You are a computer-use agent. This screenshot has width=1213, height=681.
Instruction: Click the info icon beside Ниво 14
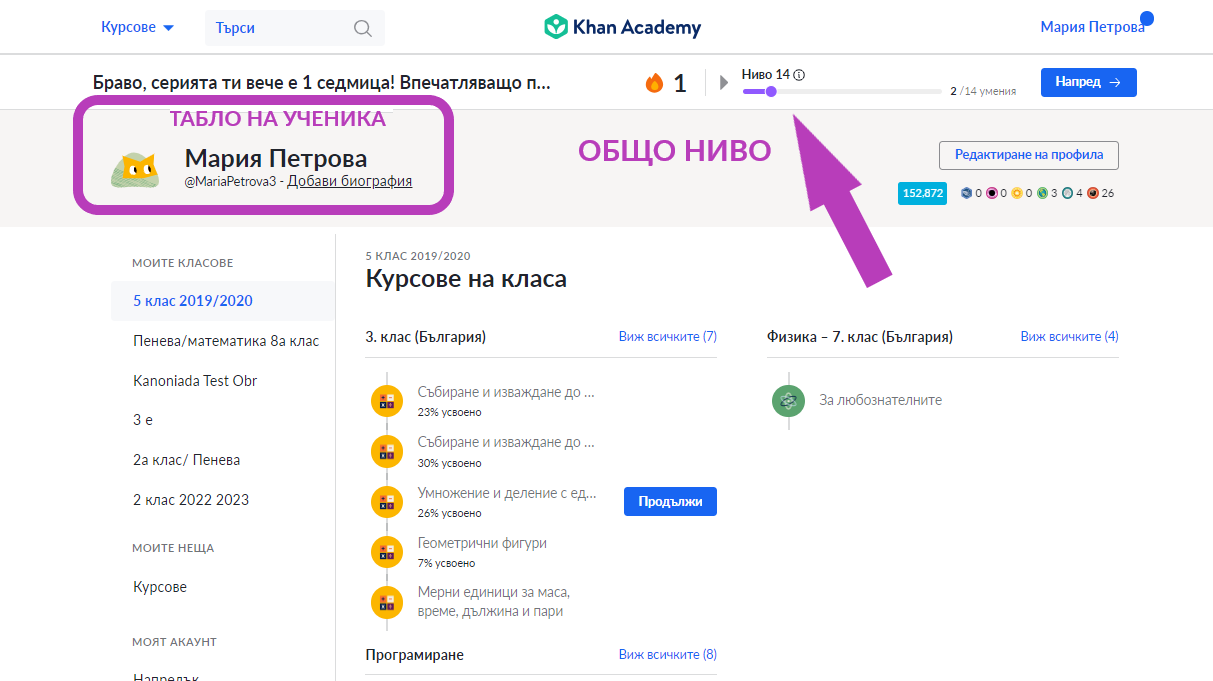point(799,74)
